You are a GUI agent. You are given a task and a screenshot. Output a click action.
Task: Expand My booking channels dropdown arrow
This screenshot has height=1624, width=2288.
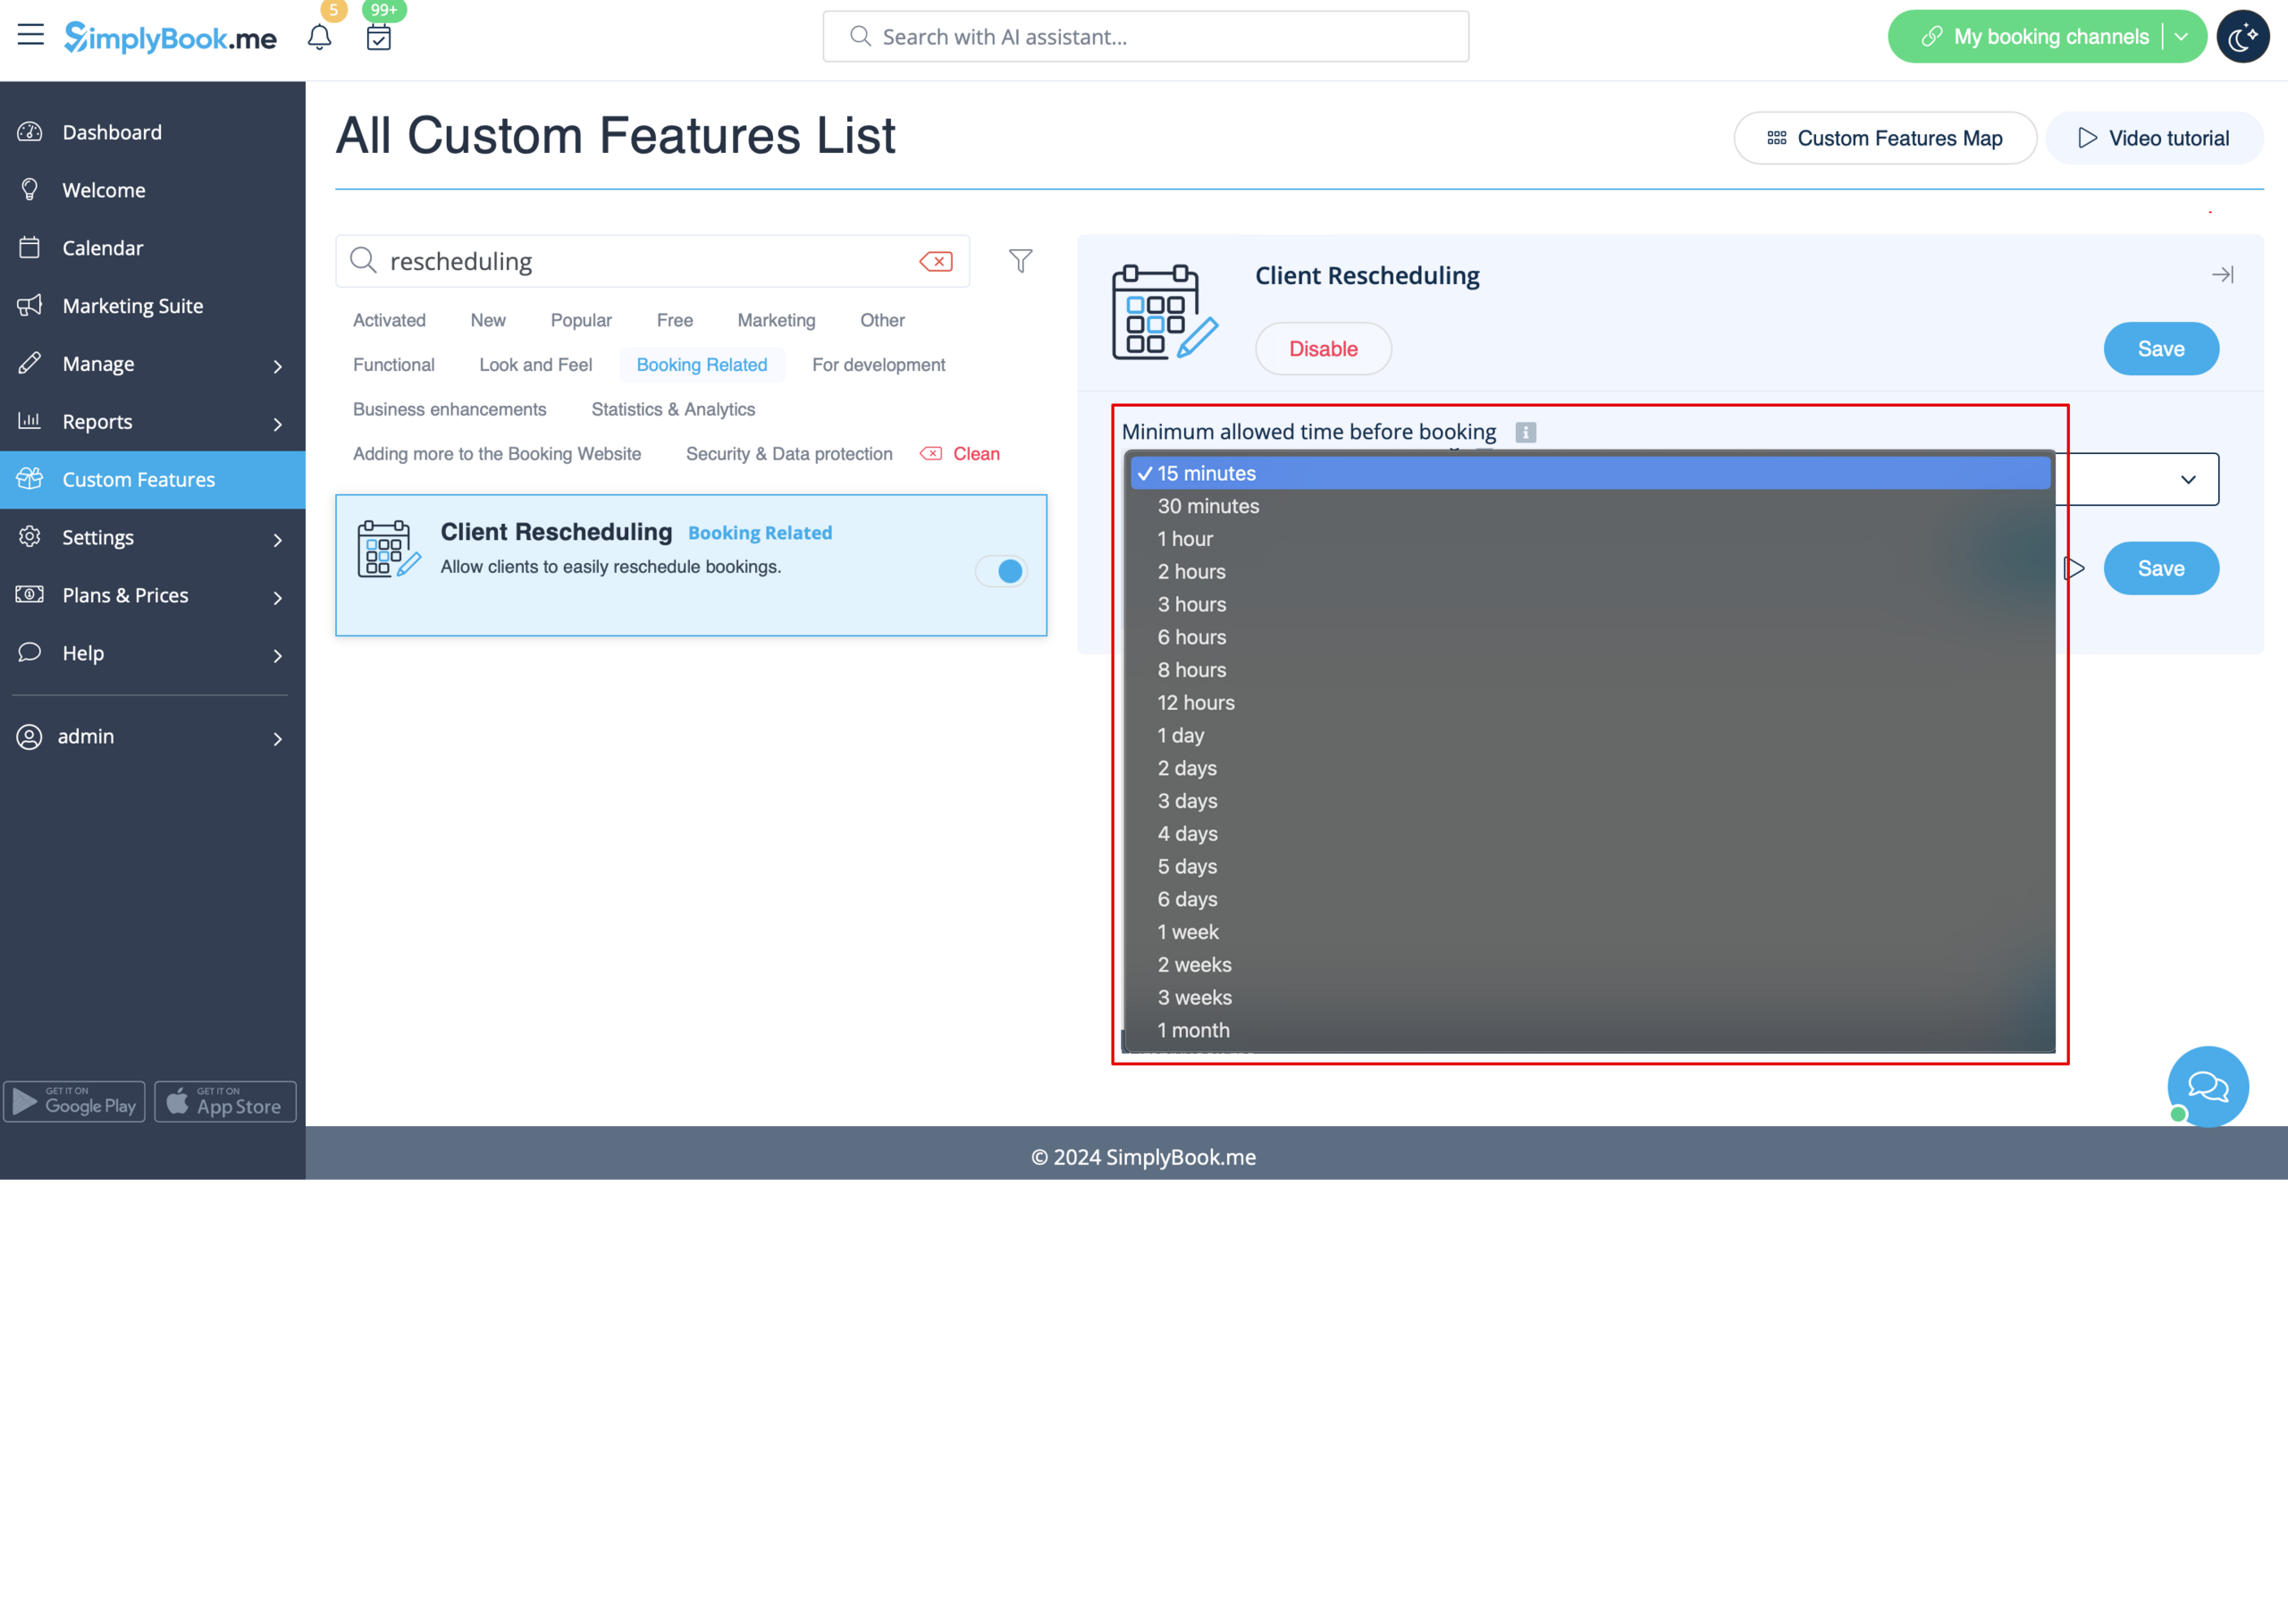click(x=2182, y=37)
